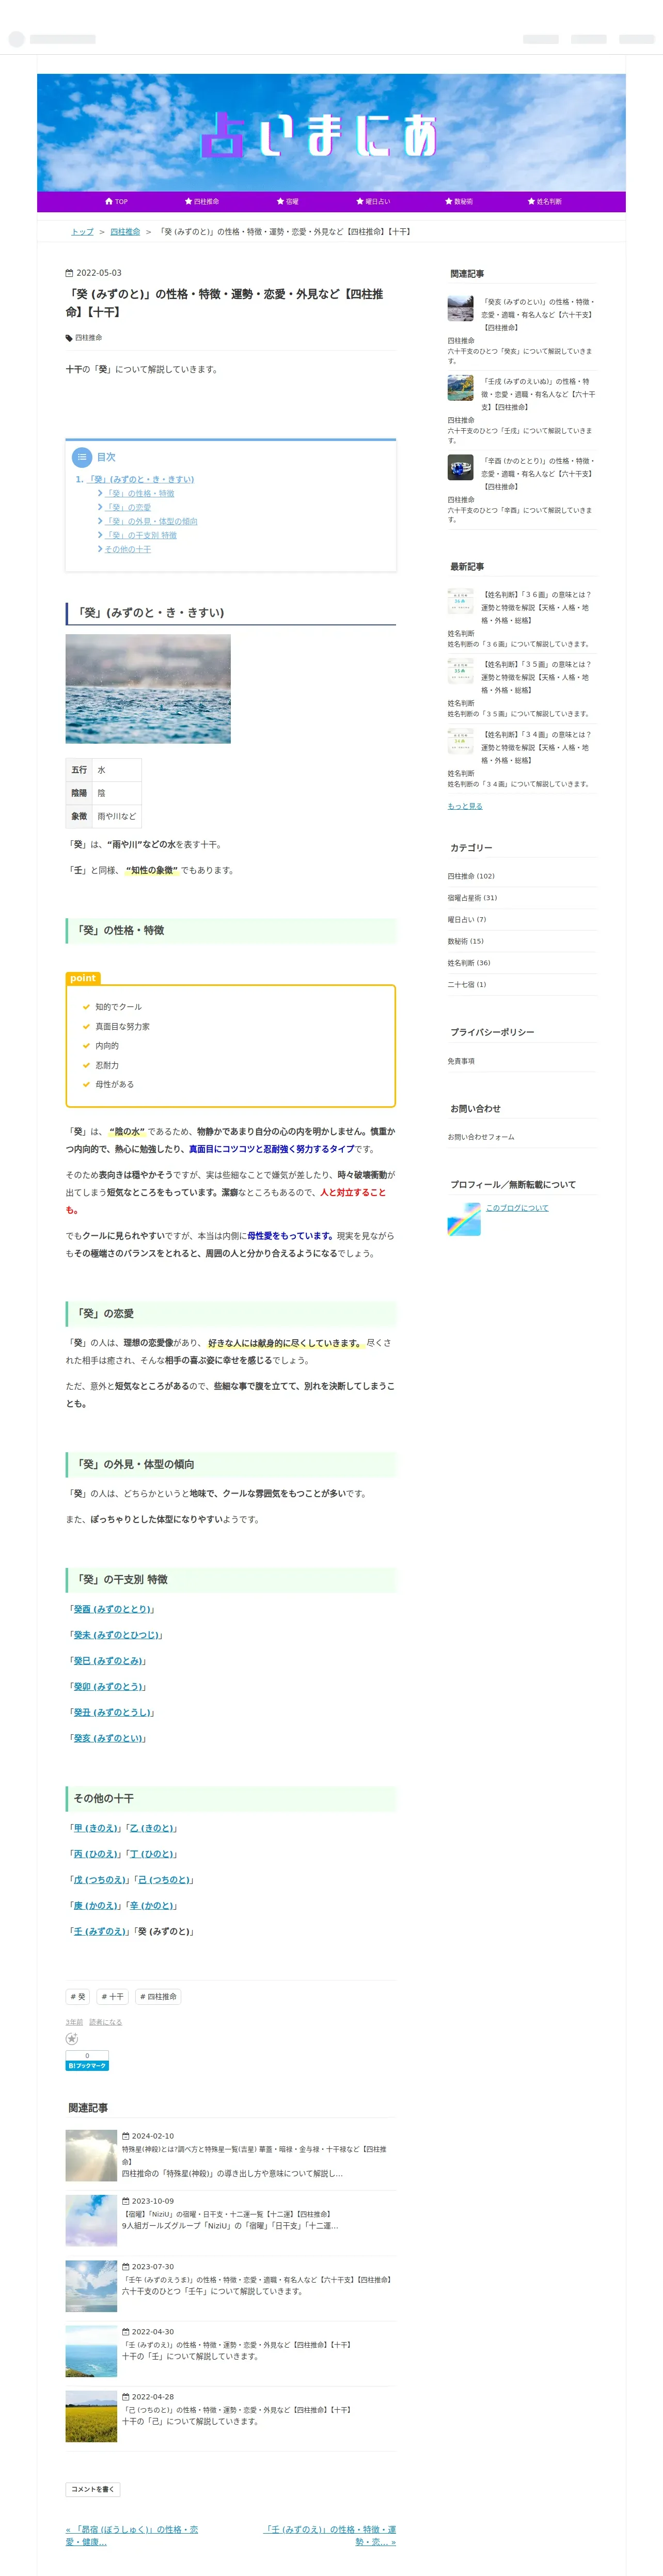663x2576 pixels.
Task: Jump to 「癸」の性格・特徴 in table of contents
Action: tap(139, 494)
